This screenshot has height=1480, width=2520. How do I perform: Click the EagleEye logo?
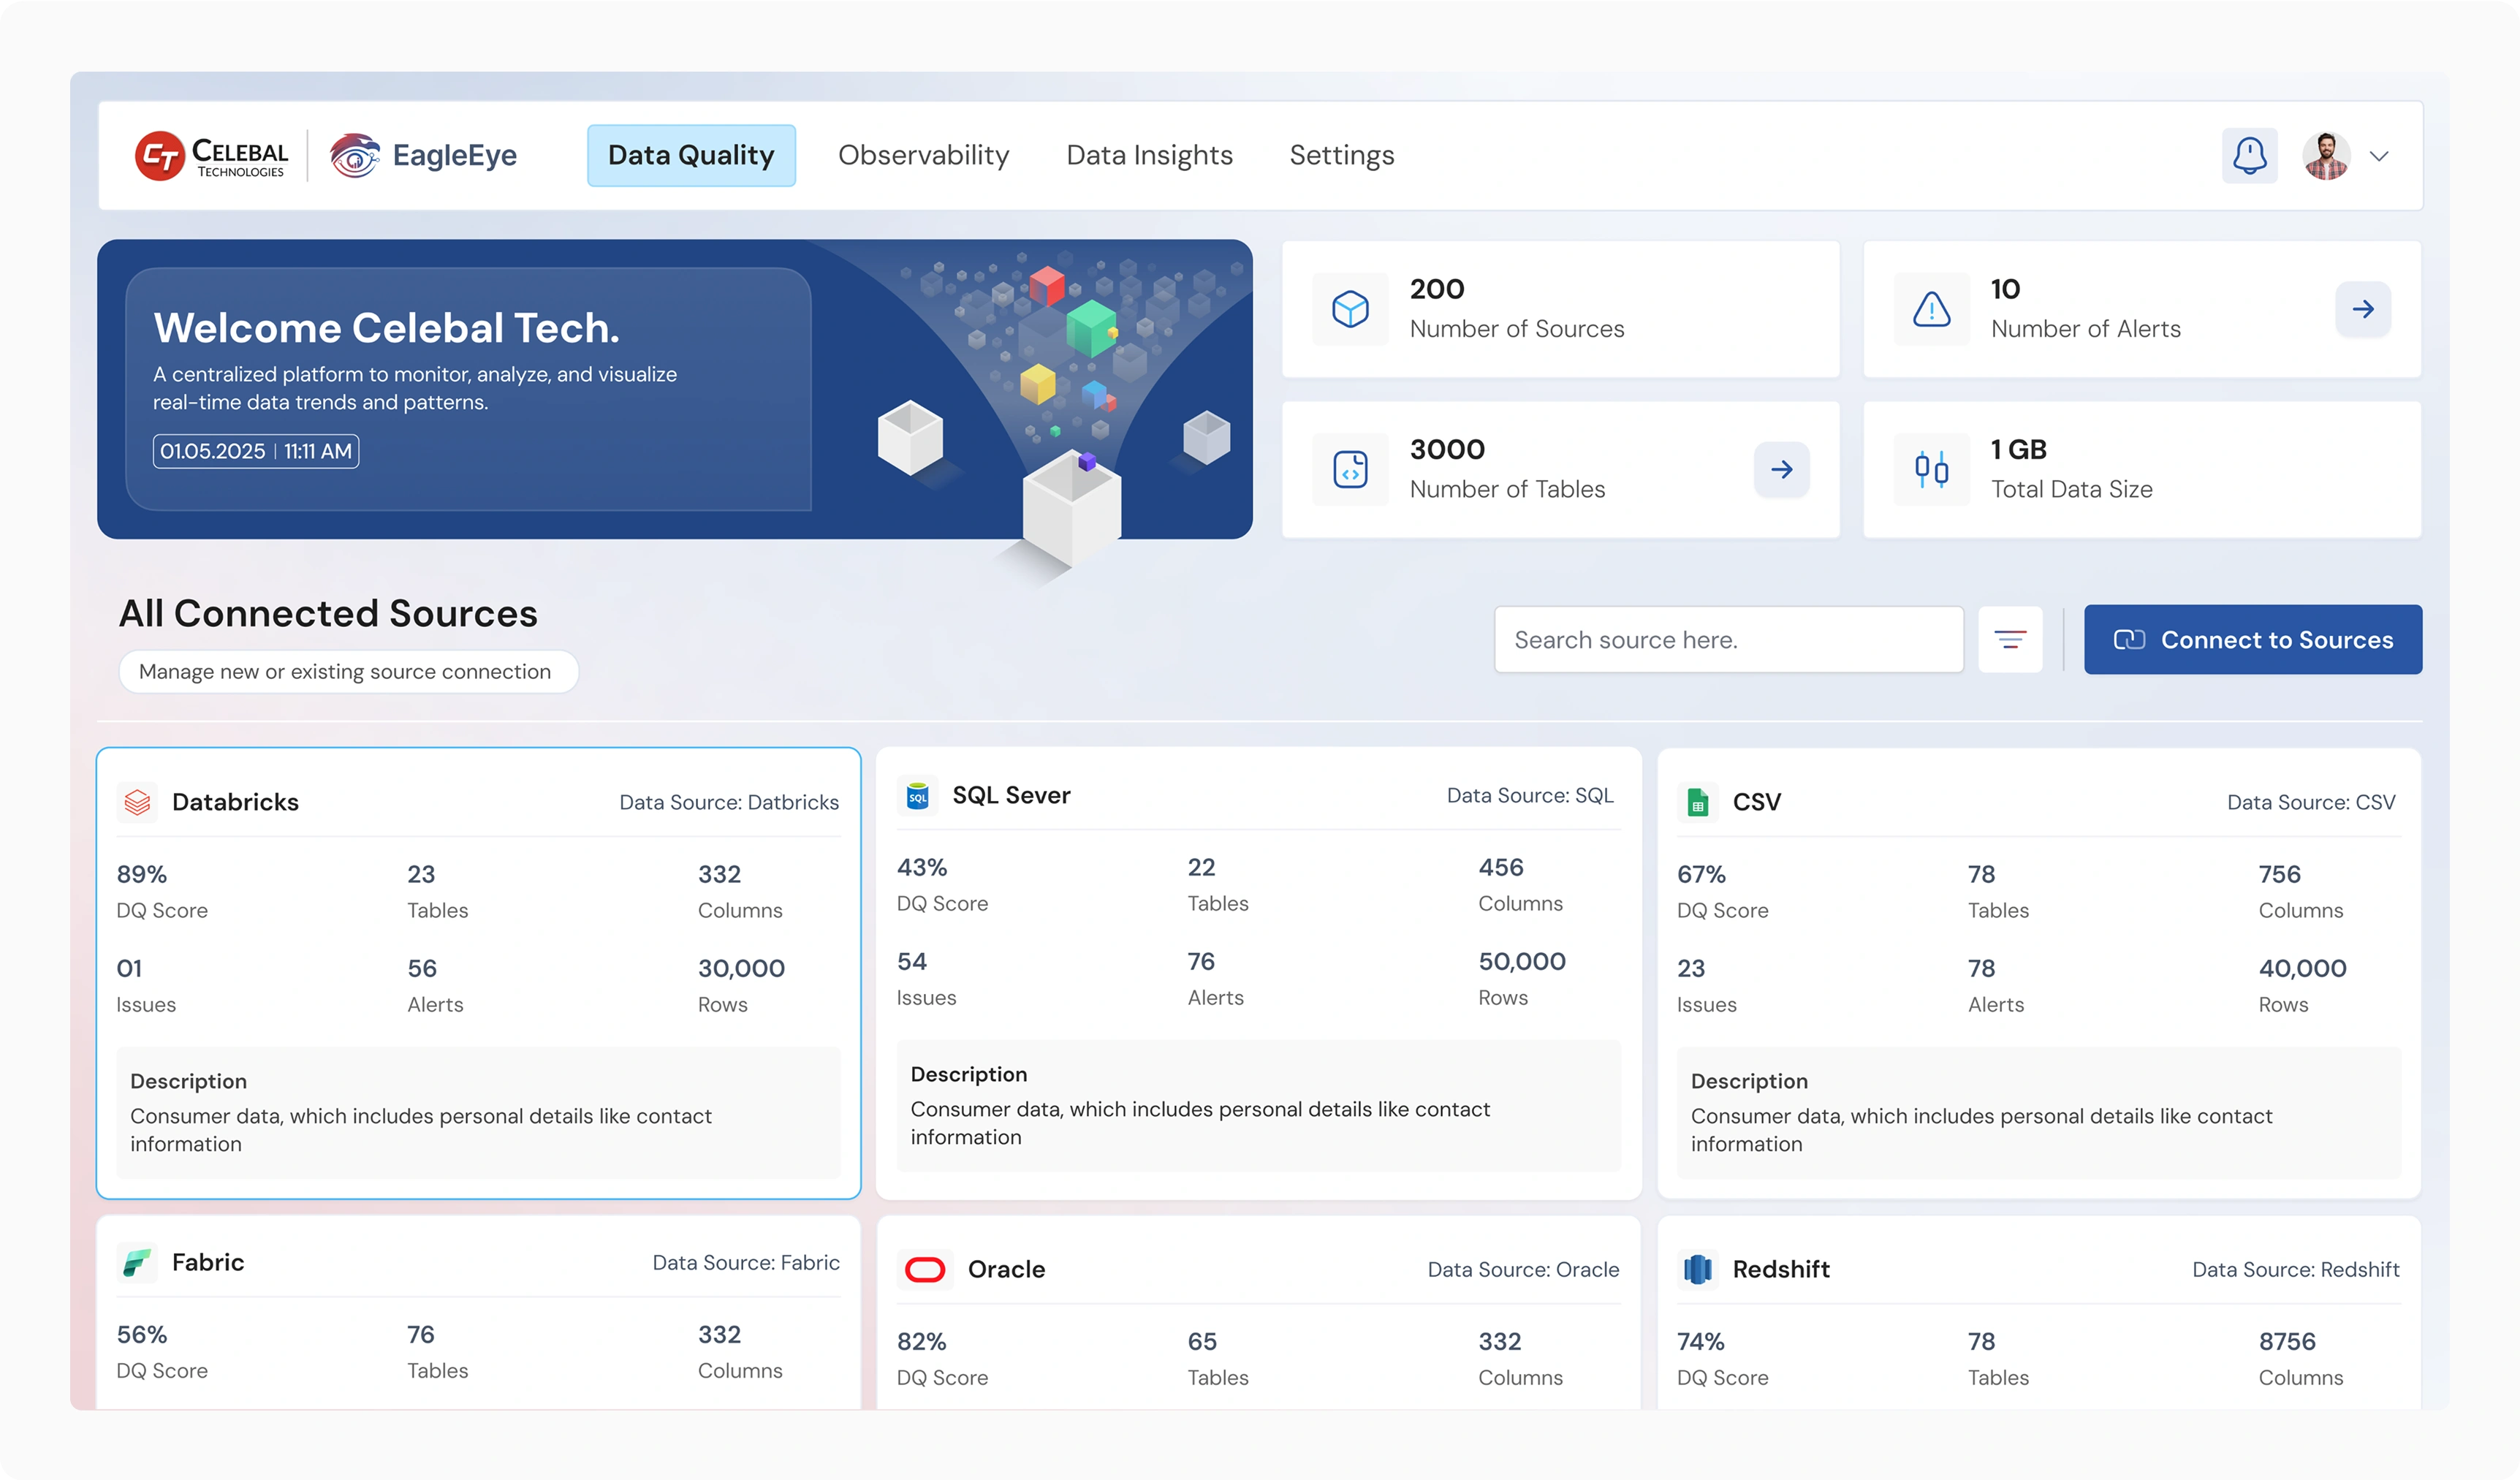tap(424, 155)
